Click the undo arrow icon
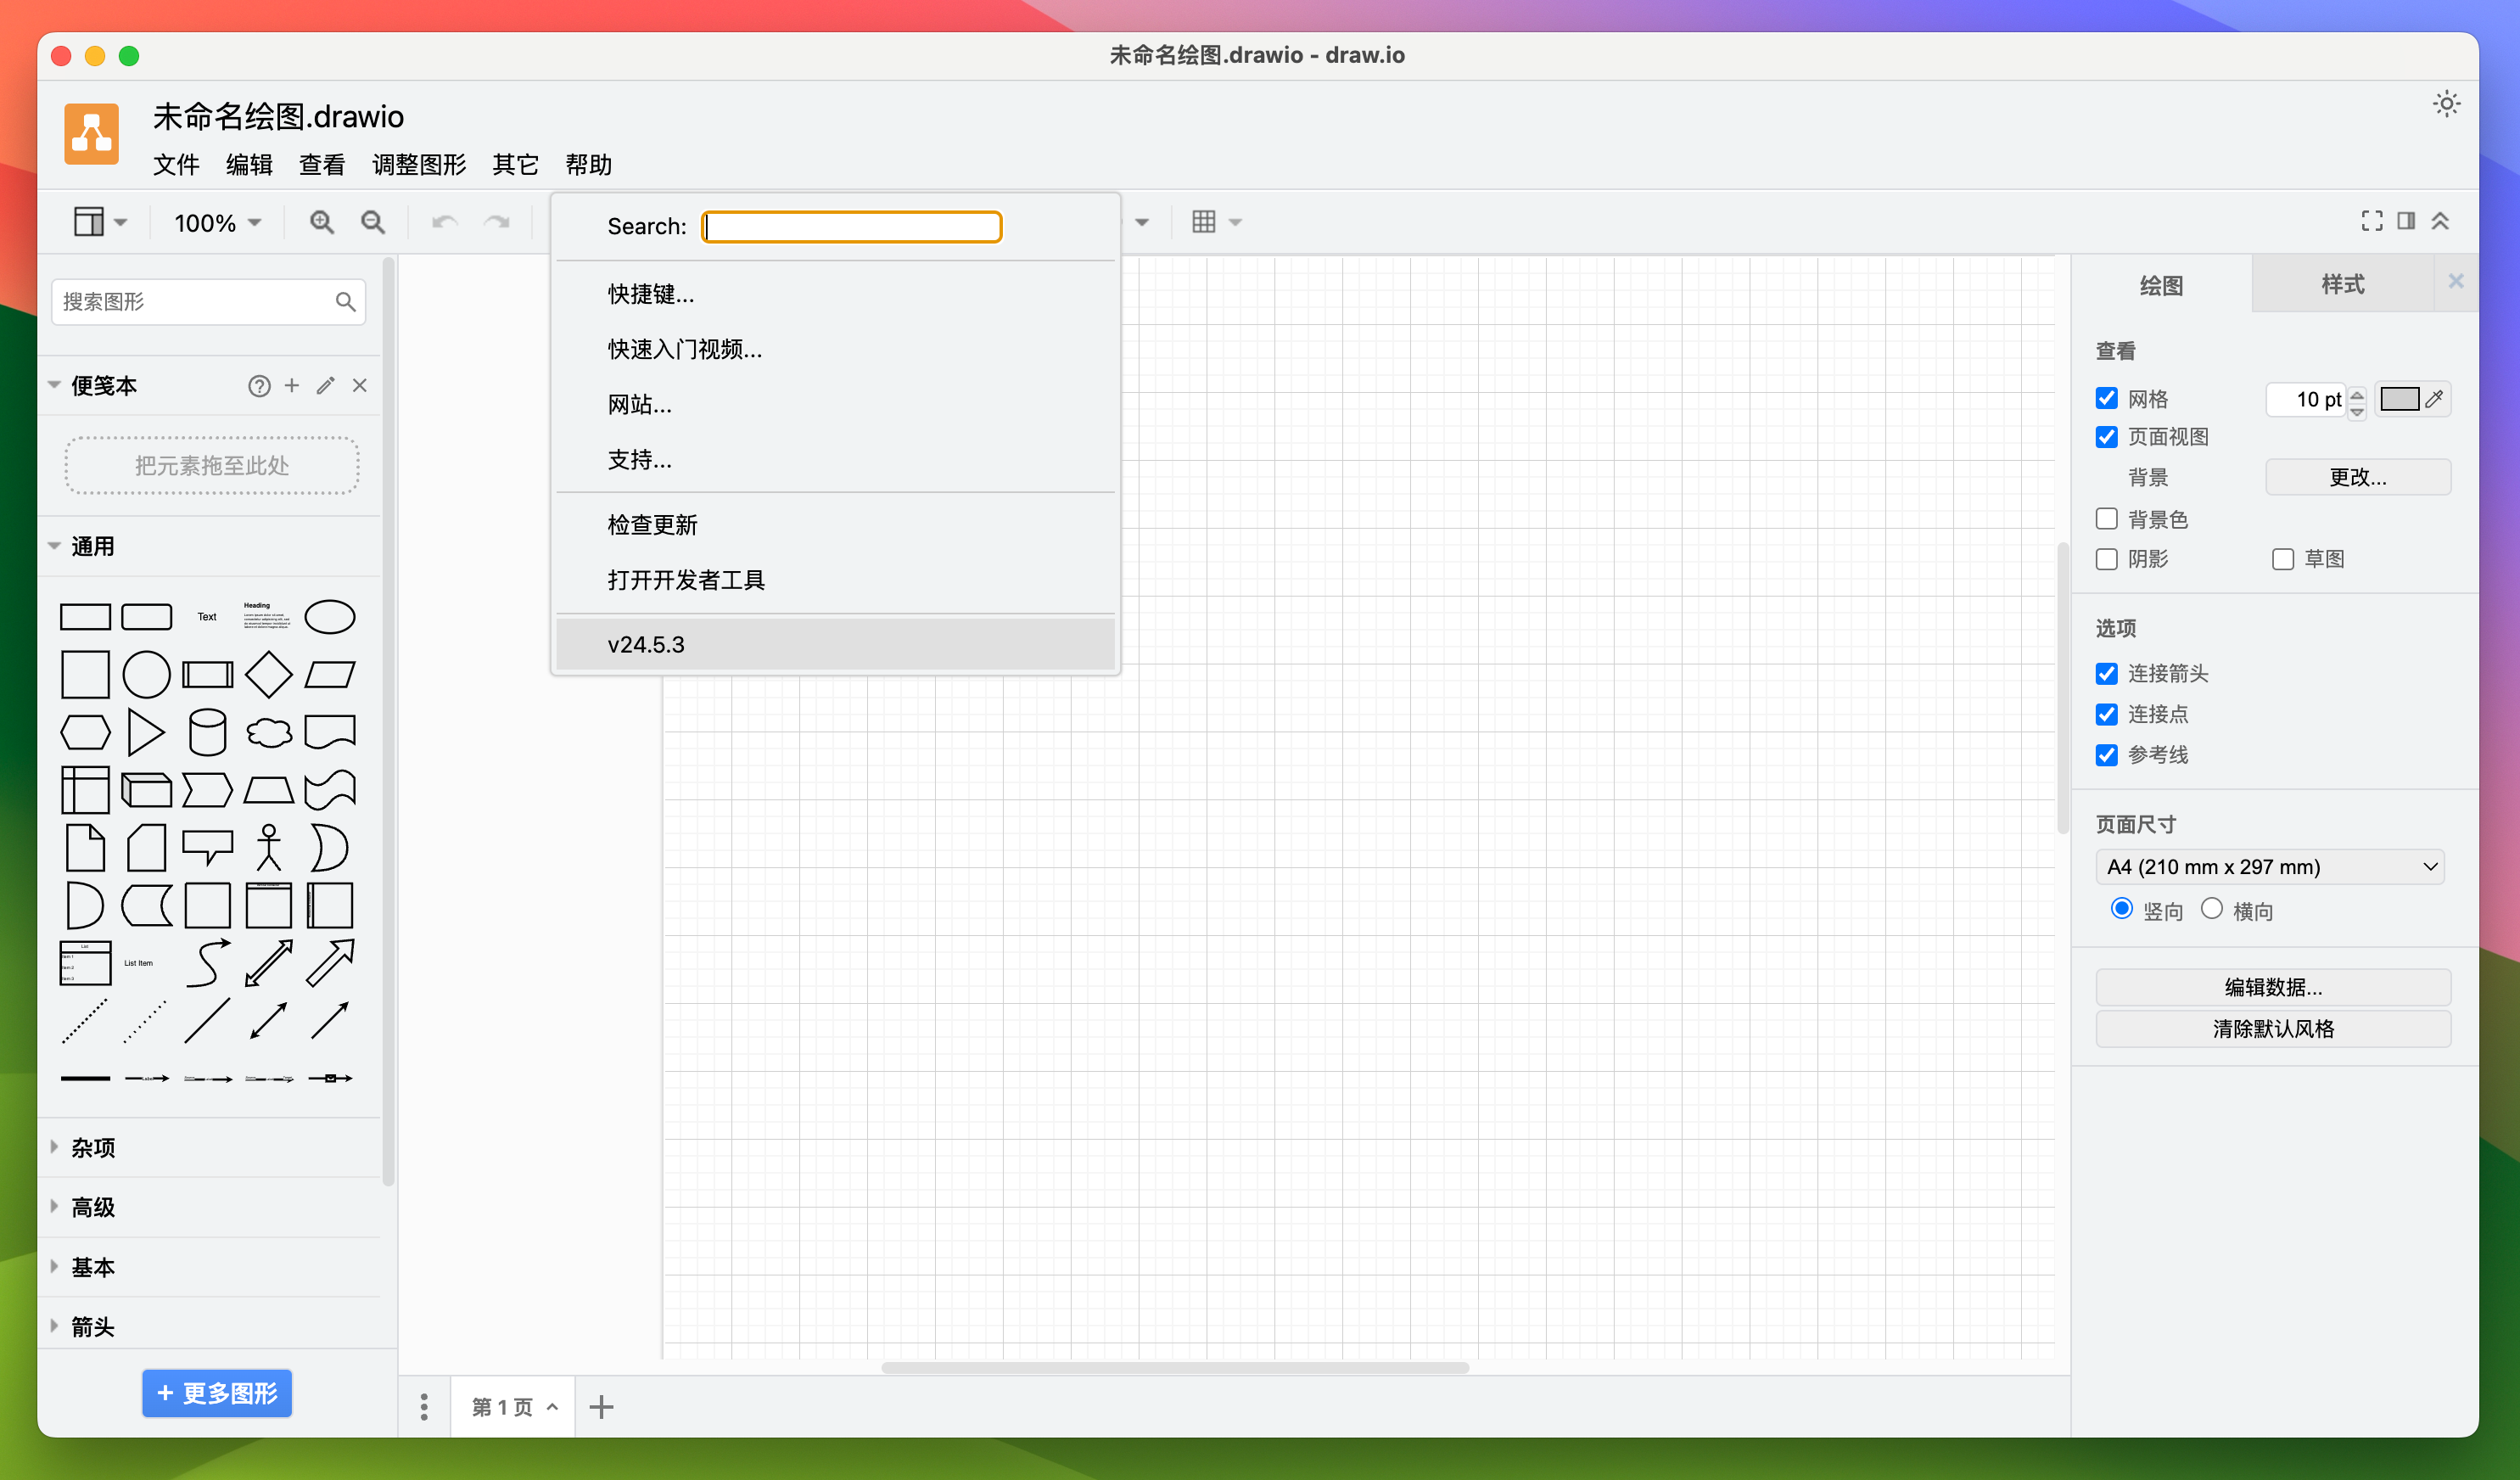This screenshot has height=1480, width=2520. point(445,222)
